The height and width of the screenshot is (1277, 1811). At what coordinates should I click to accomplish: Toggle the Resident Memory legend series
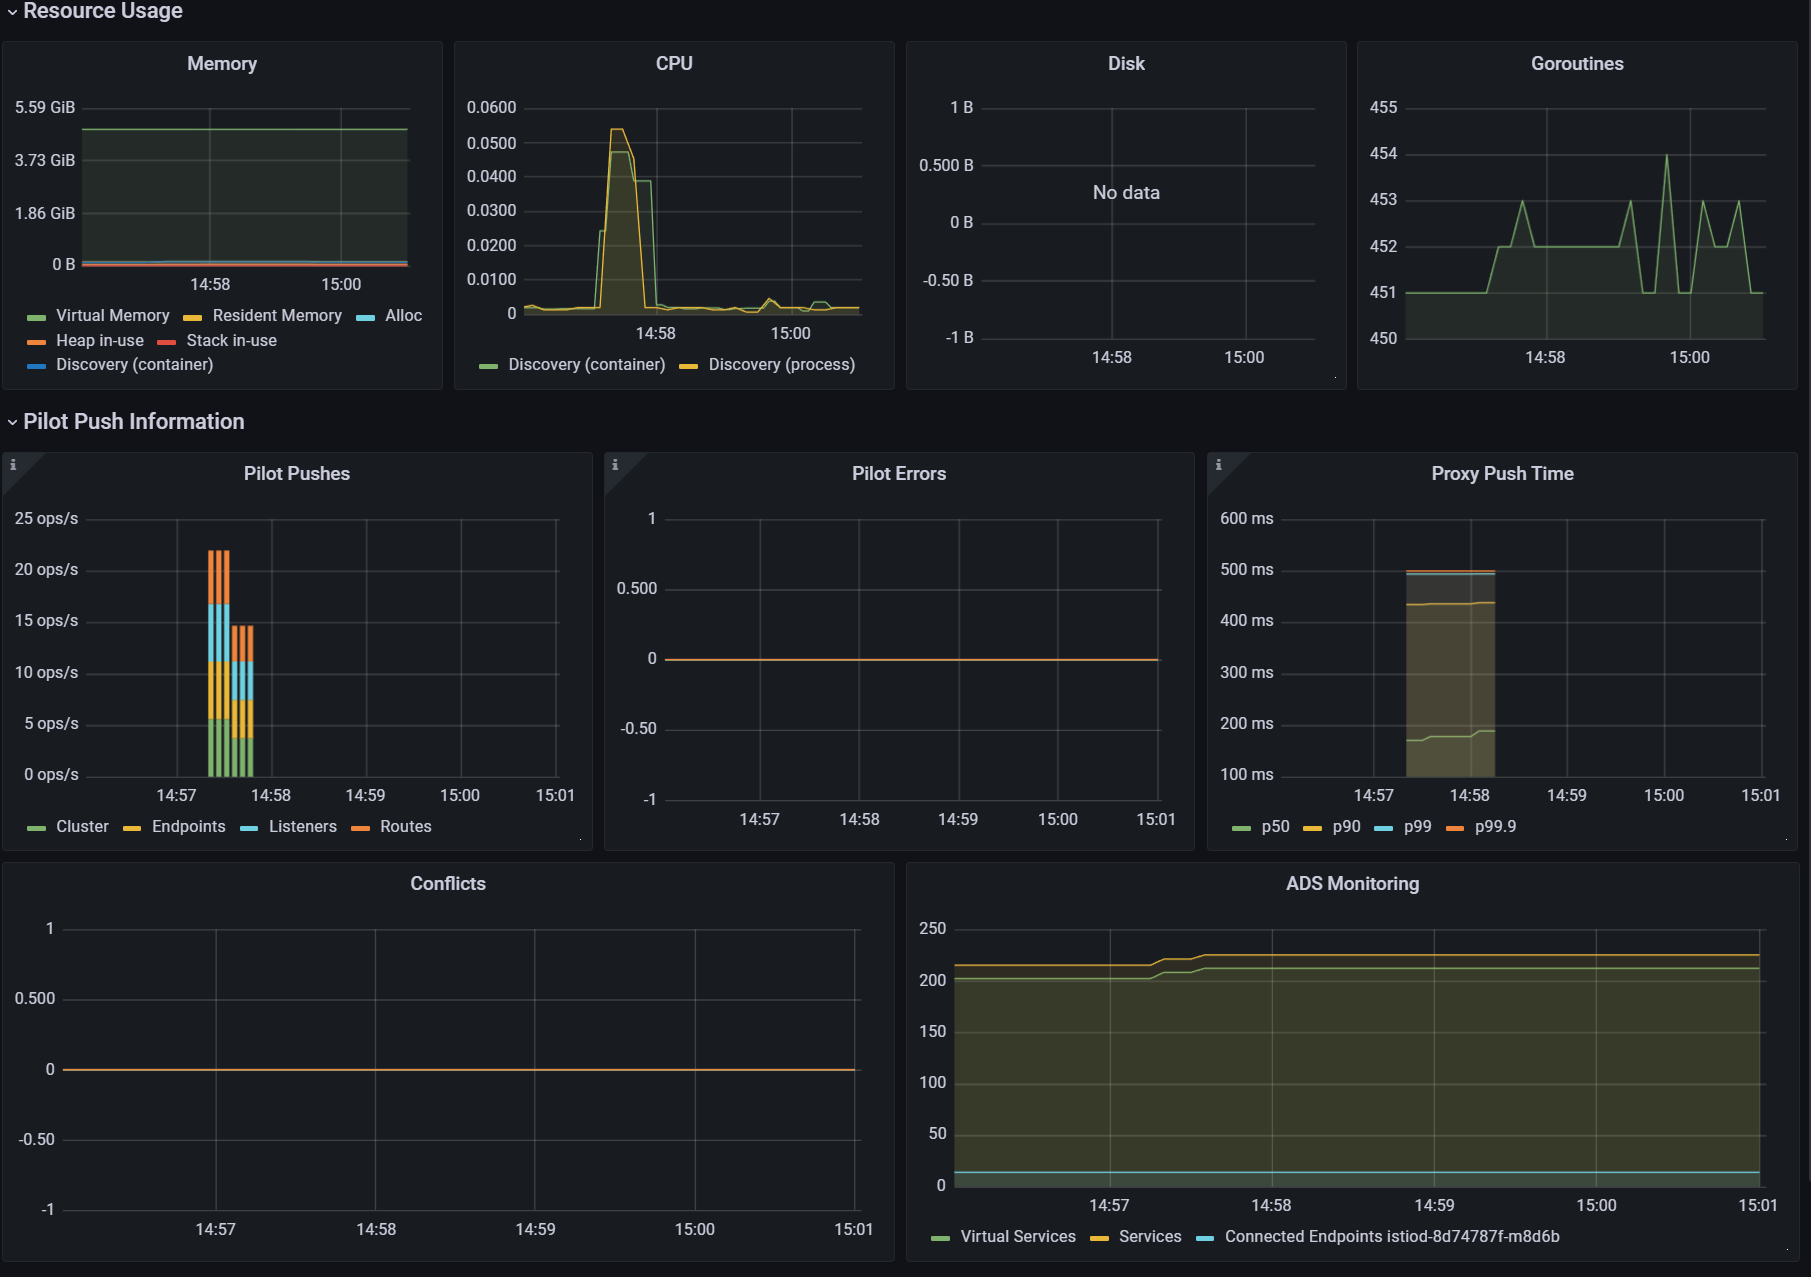click(277, 316)
